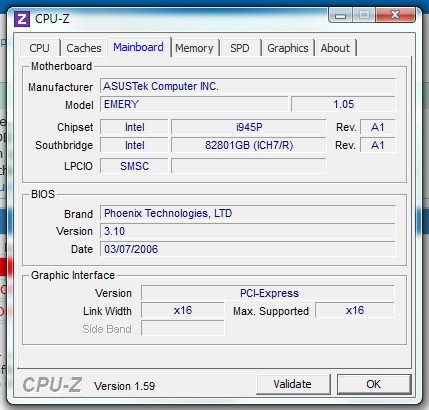Click the Chipset Intel vendor field

[134, 127]
